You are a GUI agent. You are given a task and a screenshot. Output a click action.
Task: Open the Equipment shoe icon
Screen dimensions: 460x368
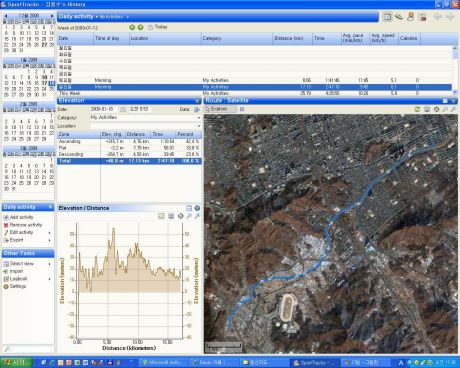(x=399, y=17)
